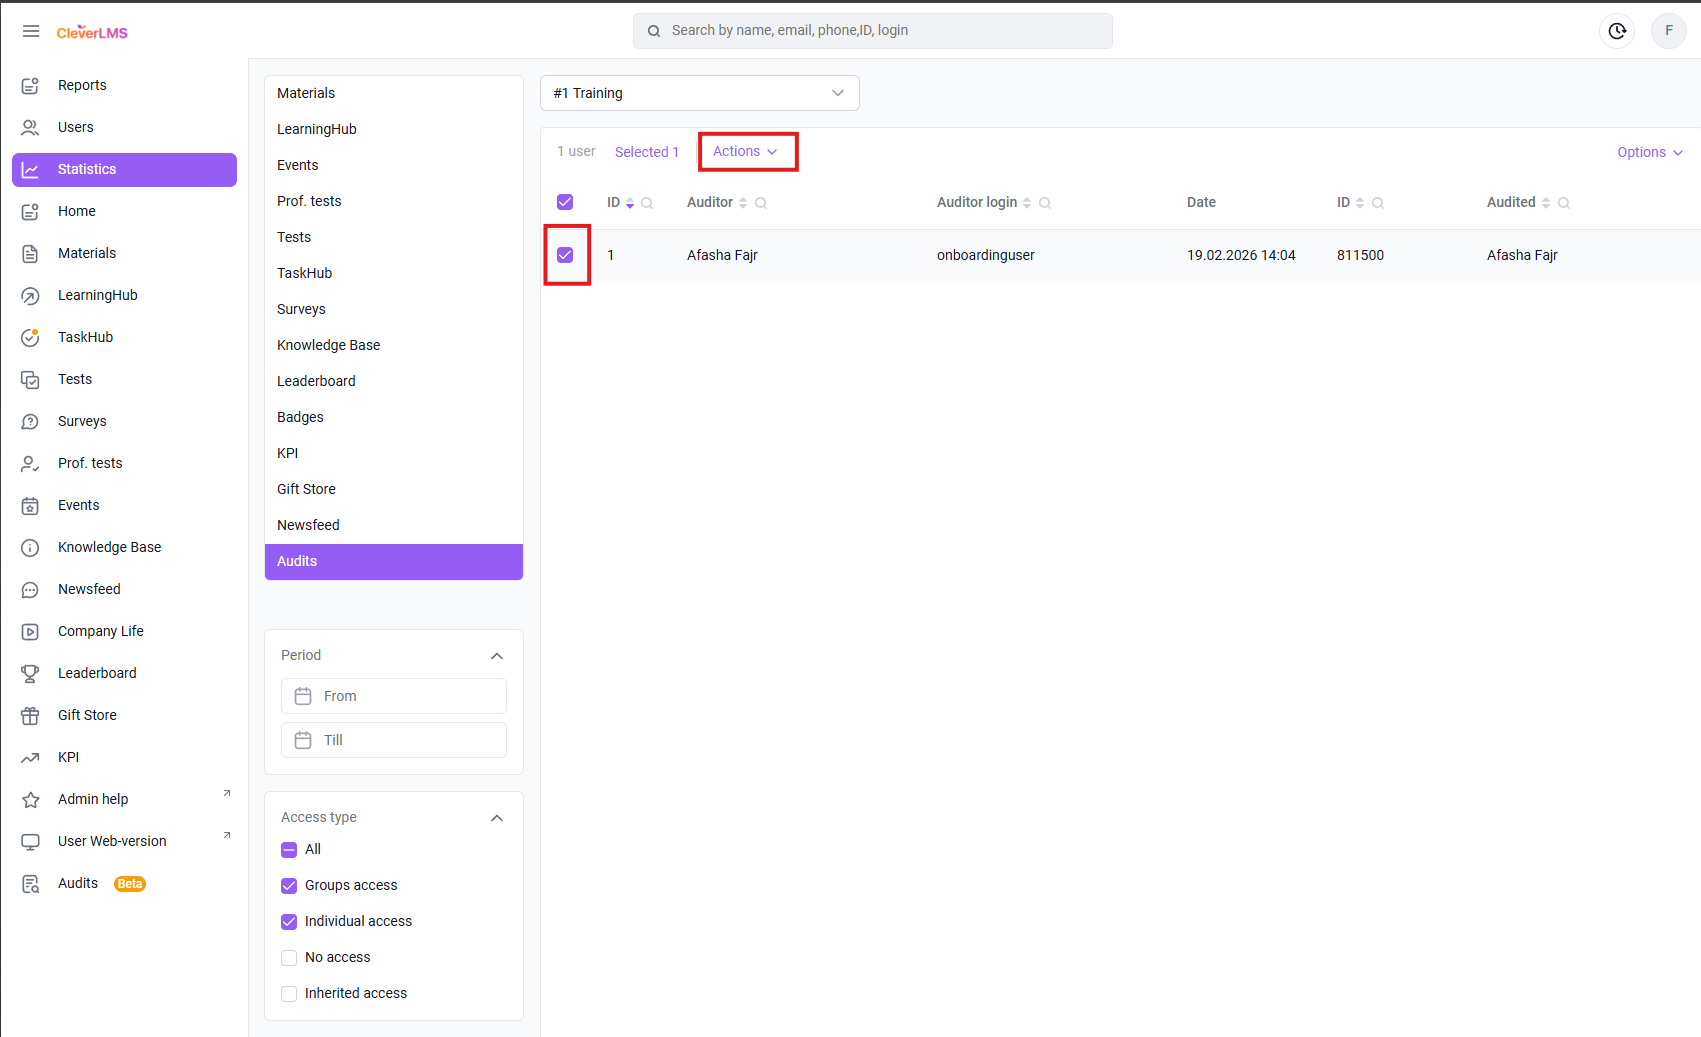Open the user avatar F
The height and width of the screenshot is (1037, 1701).
pyautogui.click(x=1668, y=31)
